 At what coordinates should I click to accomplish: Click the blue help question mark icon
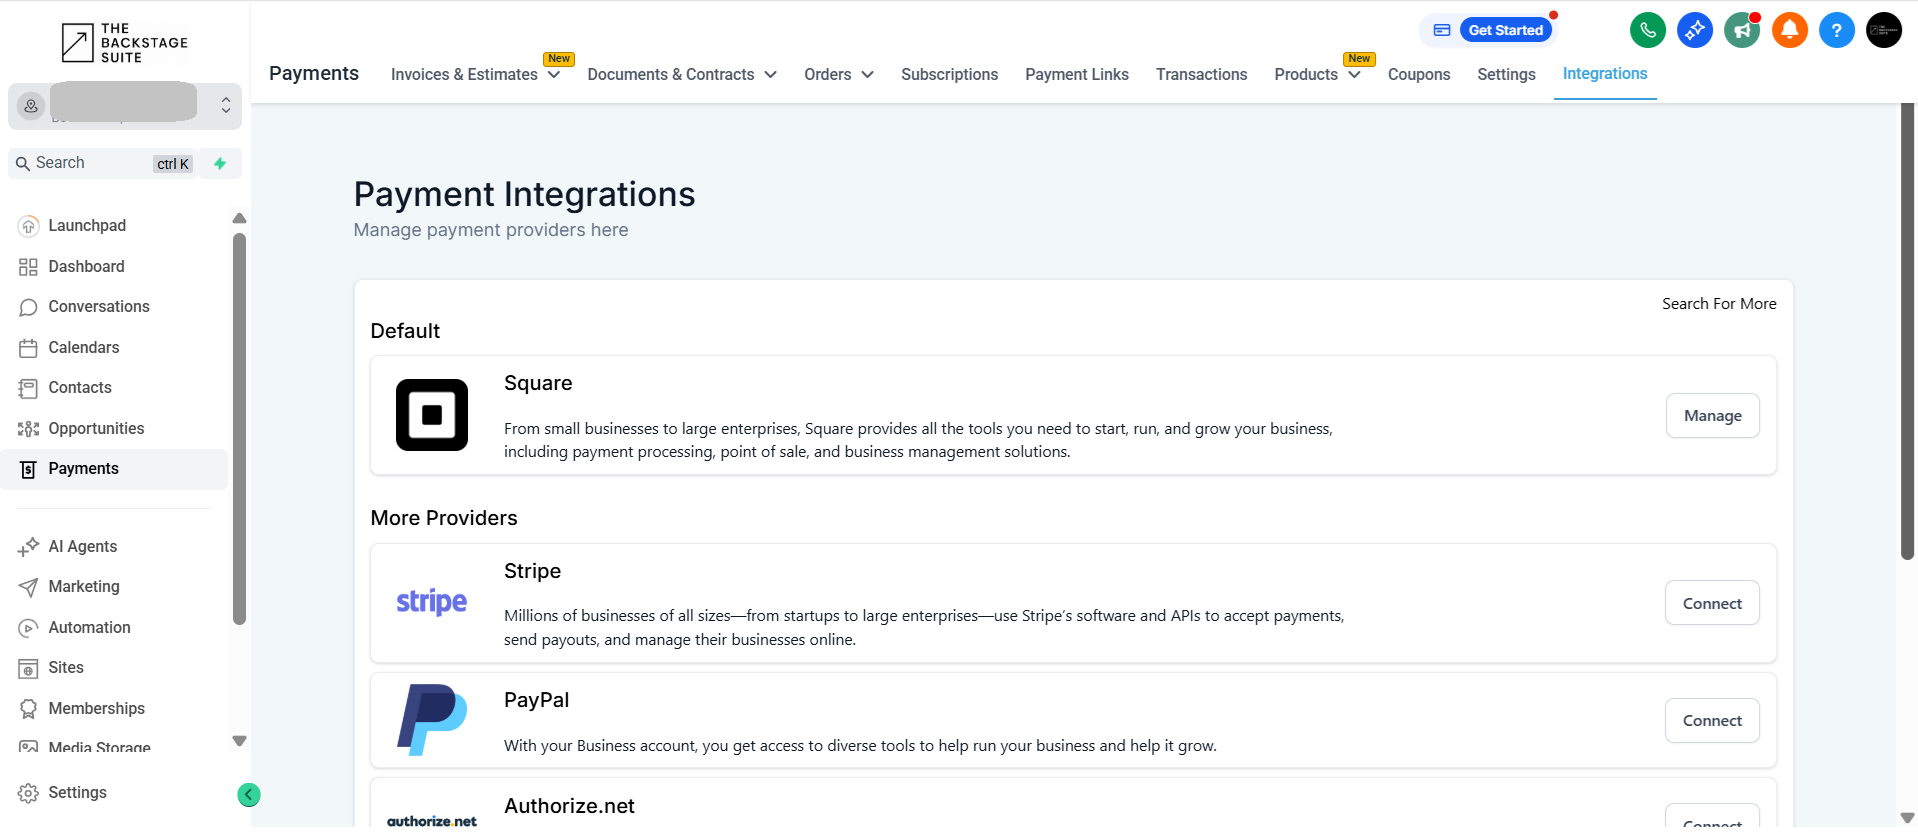[1836, 30]
